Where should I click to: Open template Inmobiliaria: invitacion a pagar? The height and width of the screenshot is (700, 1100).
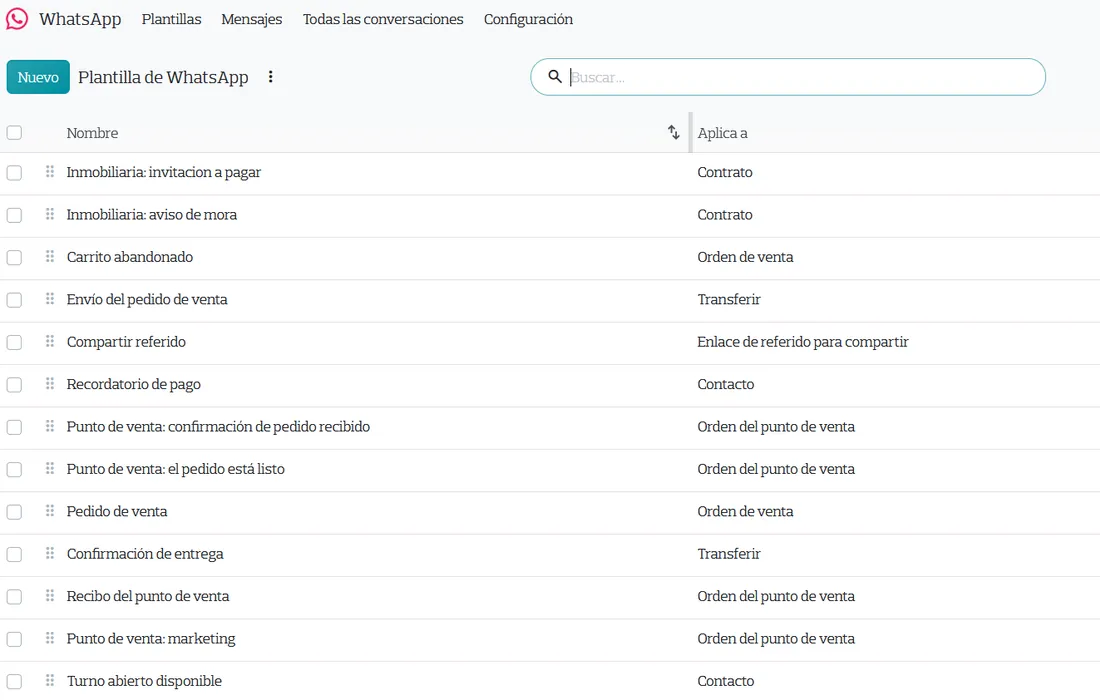(x=163, y=173)
